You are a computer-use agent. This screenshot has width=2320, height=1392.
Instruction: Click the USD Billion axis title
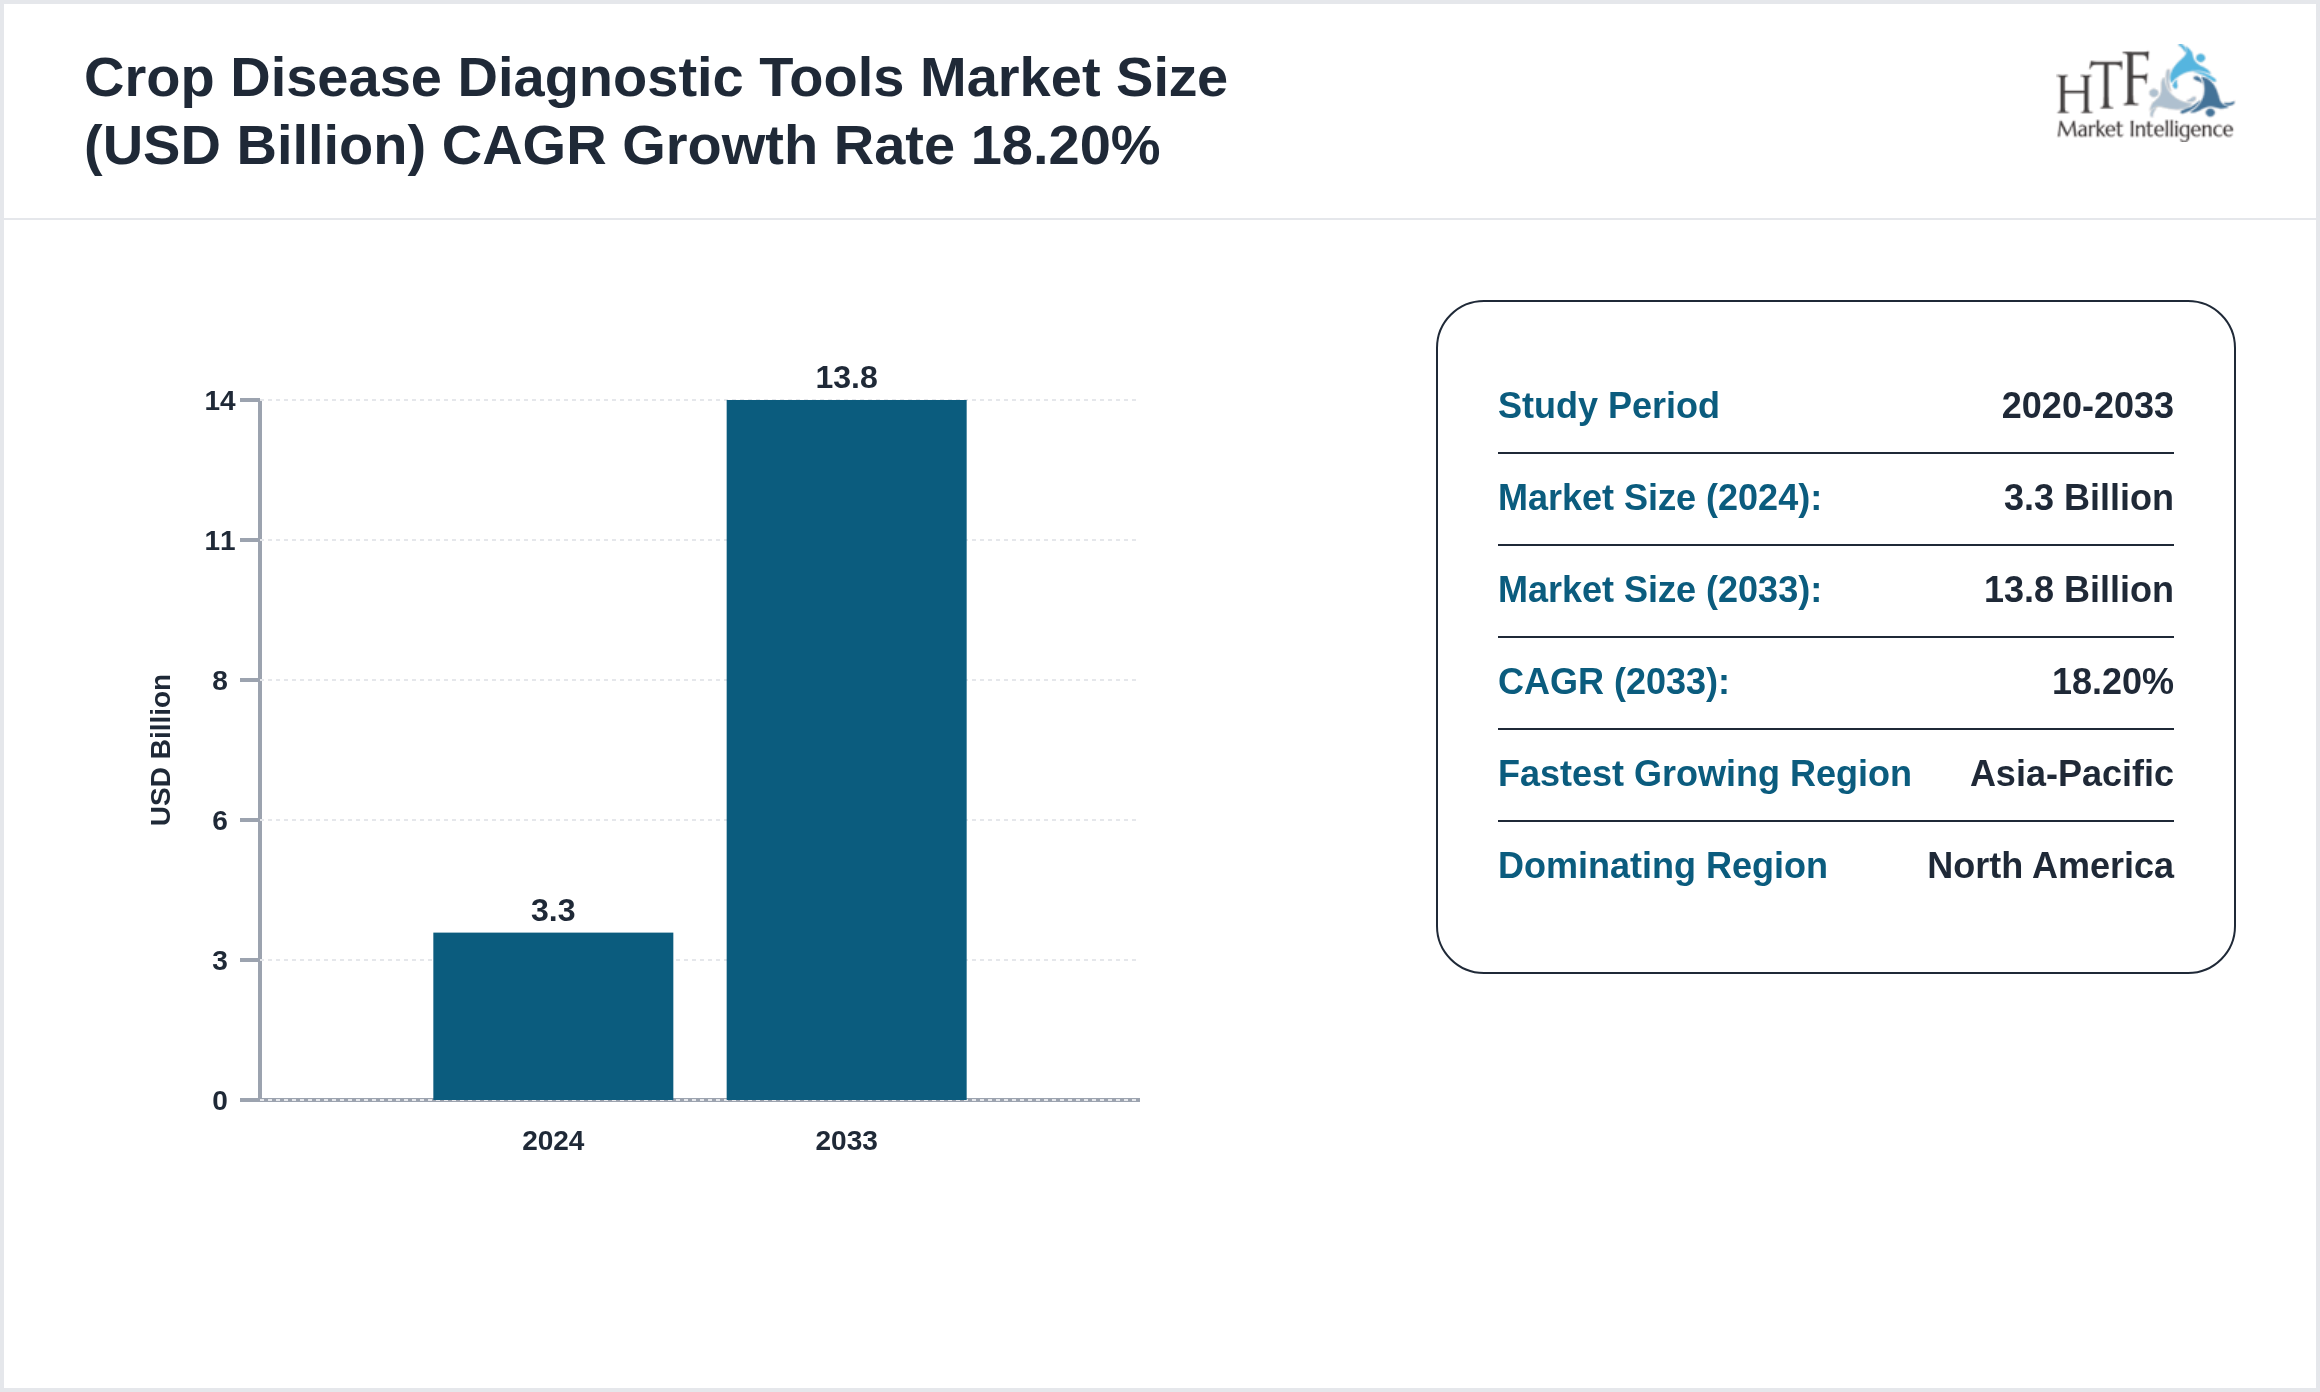tap(162, 747)
